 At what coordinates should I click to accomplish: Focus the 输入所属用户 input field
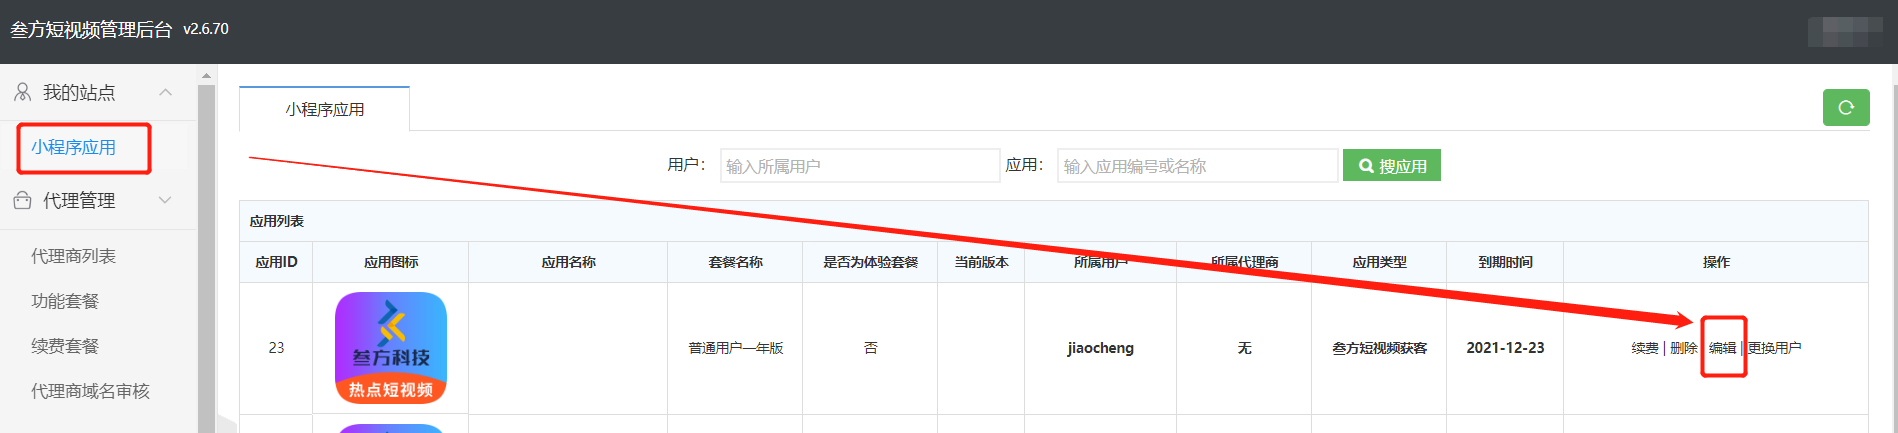tap(860, 166)
